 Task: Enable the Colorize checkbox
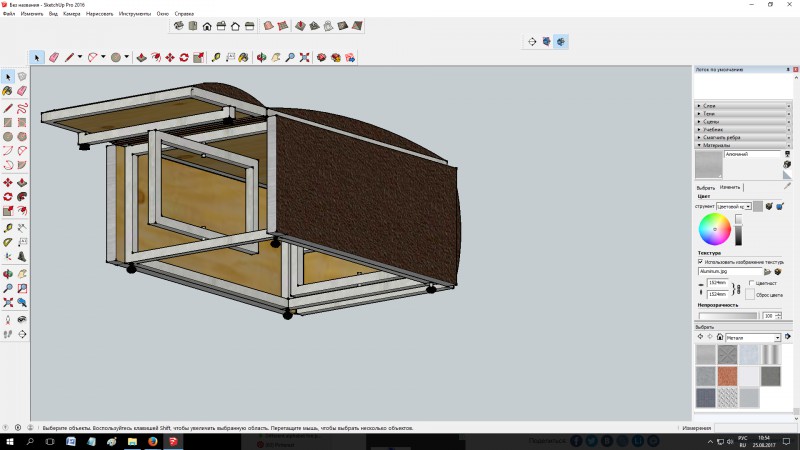tap(752, 283)
